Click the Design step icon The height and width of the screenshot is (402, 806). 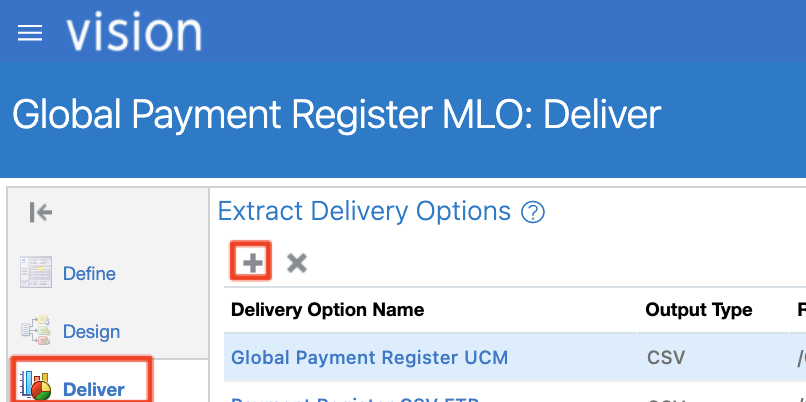[35, 331]
